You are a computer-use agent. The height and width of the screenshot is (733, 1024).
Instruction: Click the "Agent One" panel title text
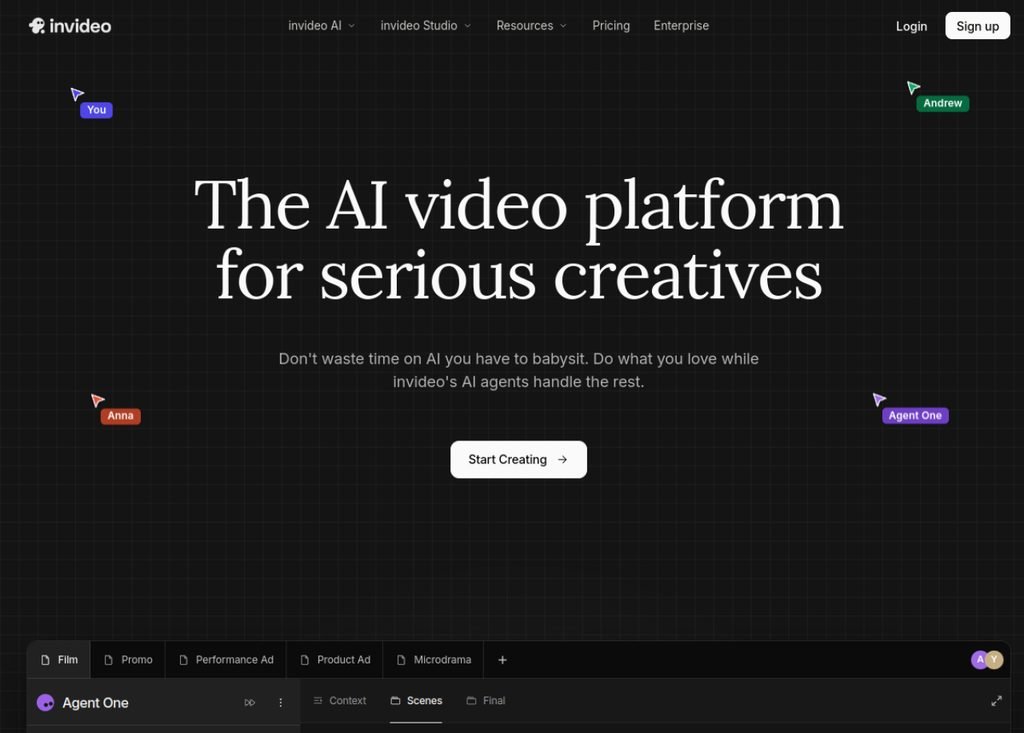pyautogui.click(x=95, y=703)
